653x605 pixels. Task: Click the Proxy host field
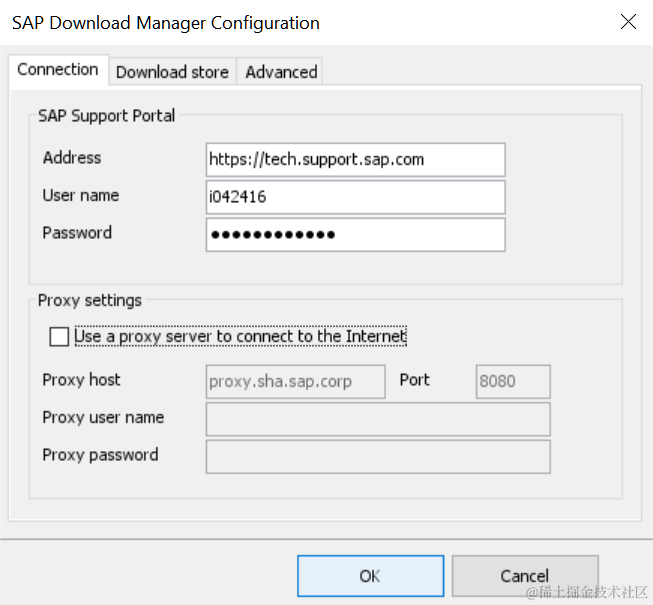coord(295,381)
